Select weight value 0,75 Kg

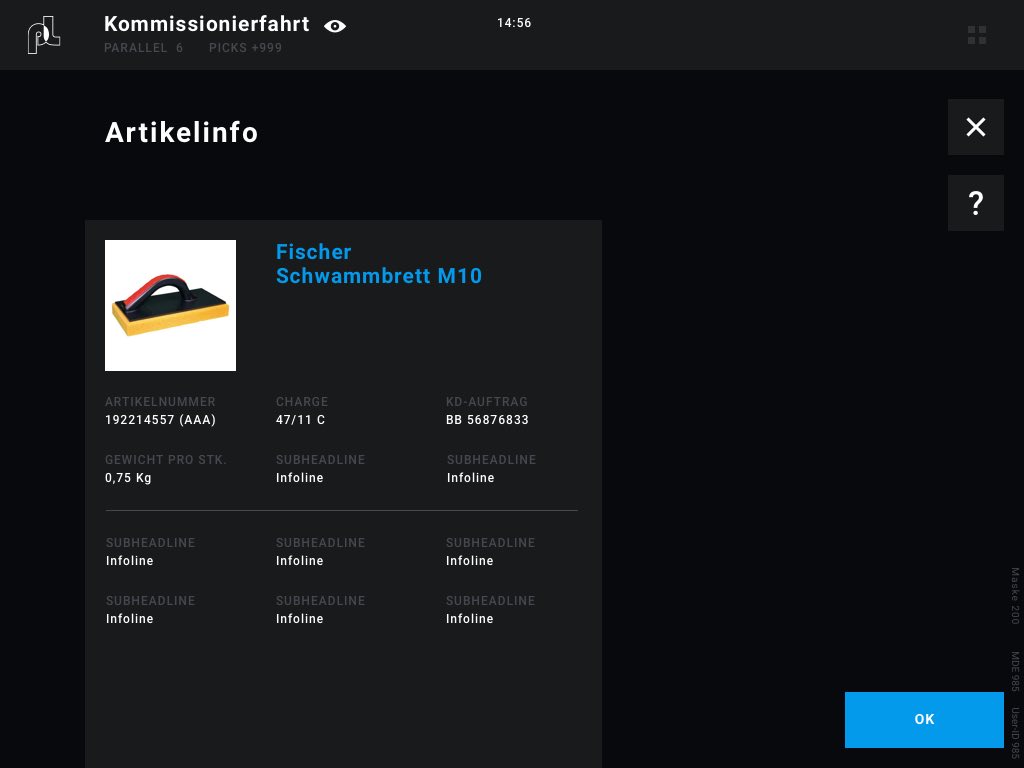click(128, 478)
